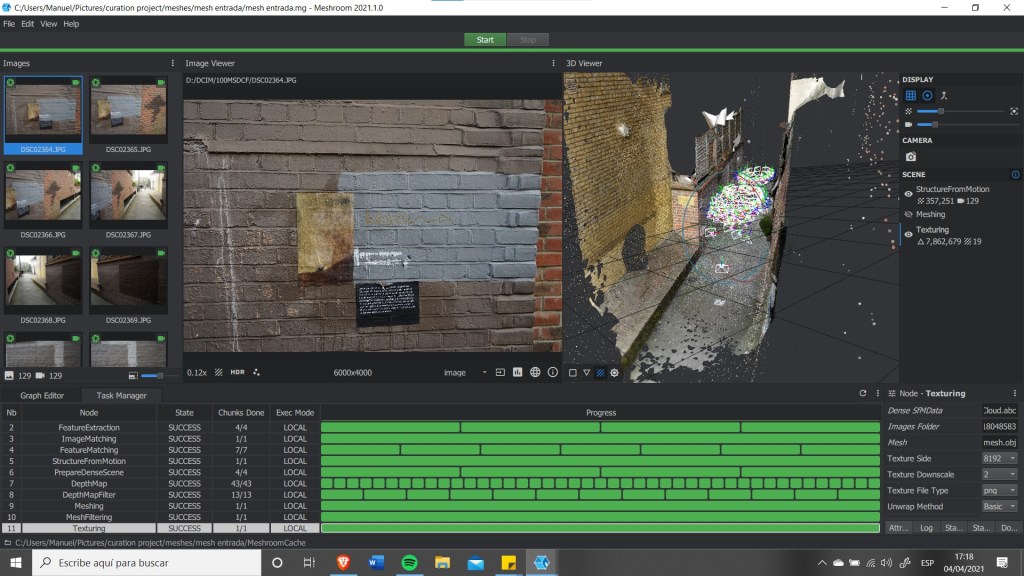Toggle visibility of Texturing in scene
1024x576 pixels.
[x=908, y=235]
